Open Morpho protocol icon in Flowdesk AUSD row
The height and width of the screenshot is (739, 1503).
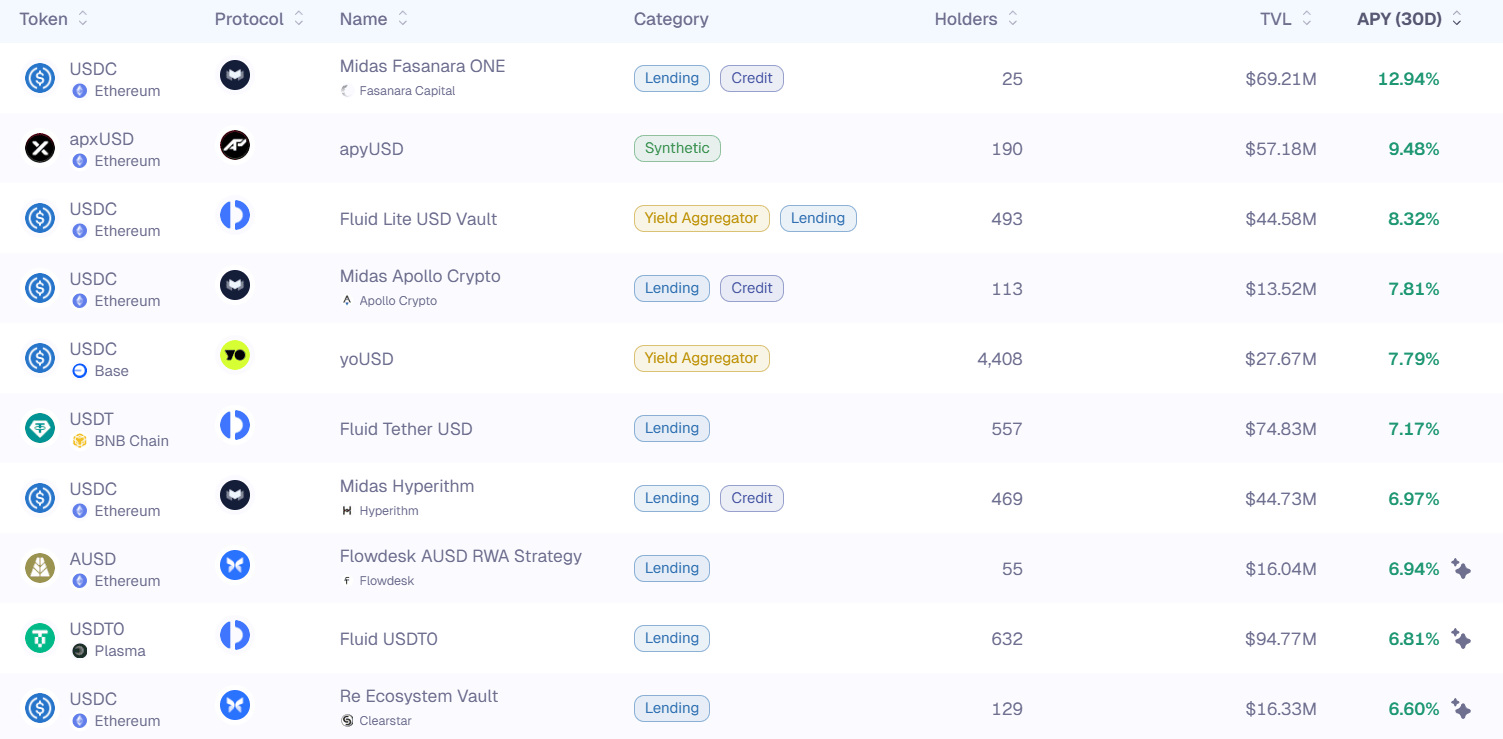pyautogui.click(x=235, y=565)
